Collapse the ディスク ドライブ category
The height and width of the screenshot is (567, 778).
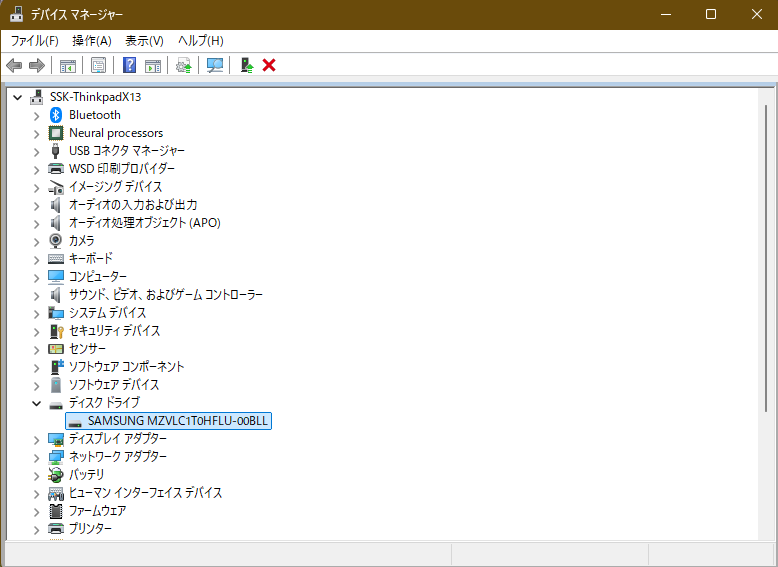click(37, 403)
